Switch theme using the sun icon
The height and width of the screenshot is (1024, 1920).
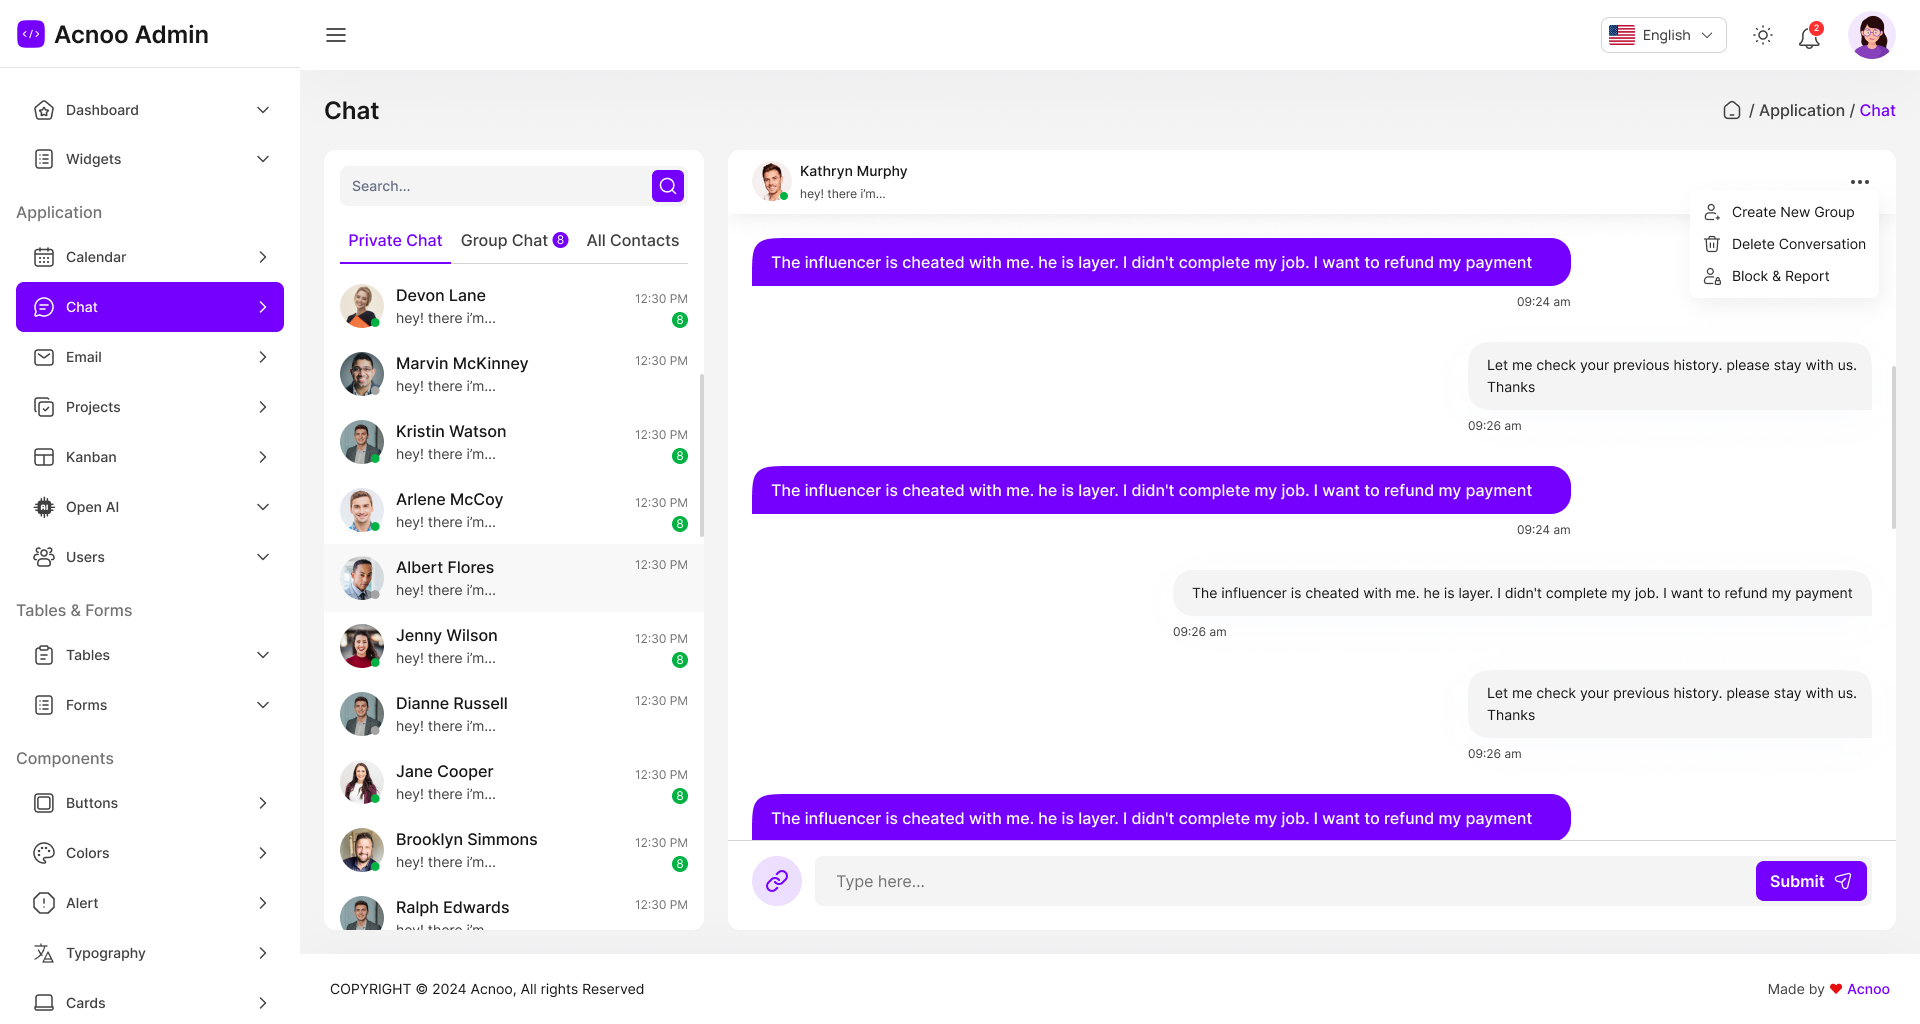(x=1762, y=35)
